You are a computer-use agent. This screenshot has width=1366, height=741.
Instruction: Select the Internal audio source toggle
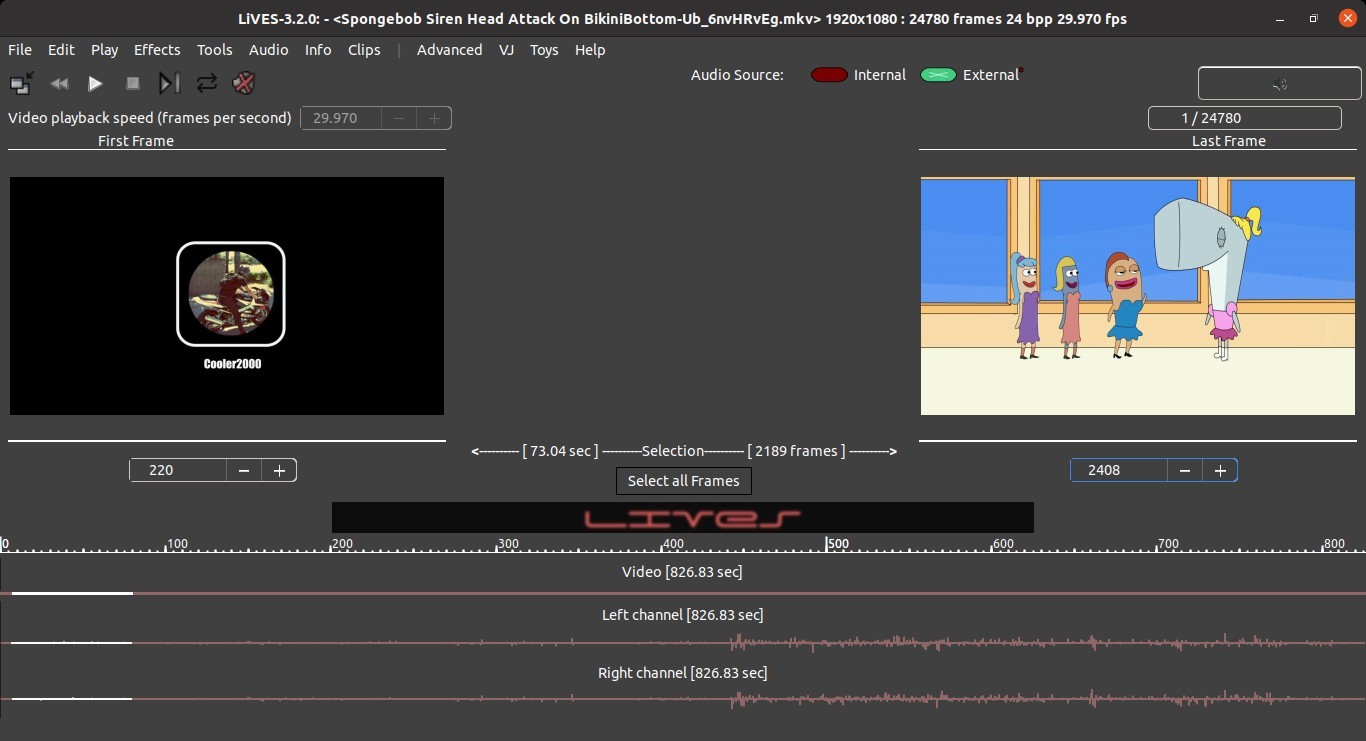[829, 75]
